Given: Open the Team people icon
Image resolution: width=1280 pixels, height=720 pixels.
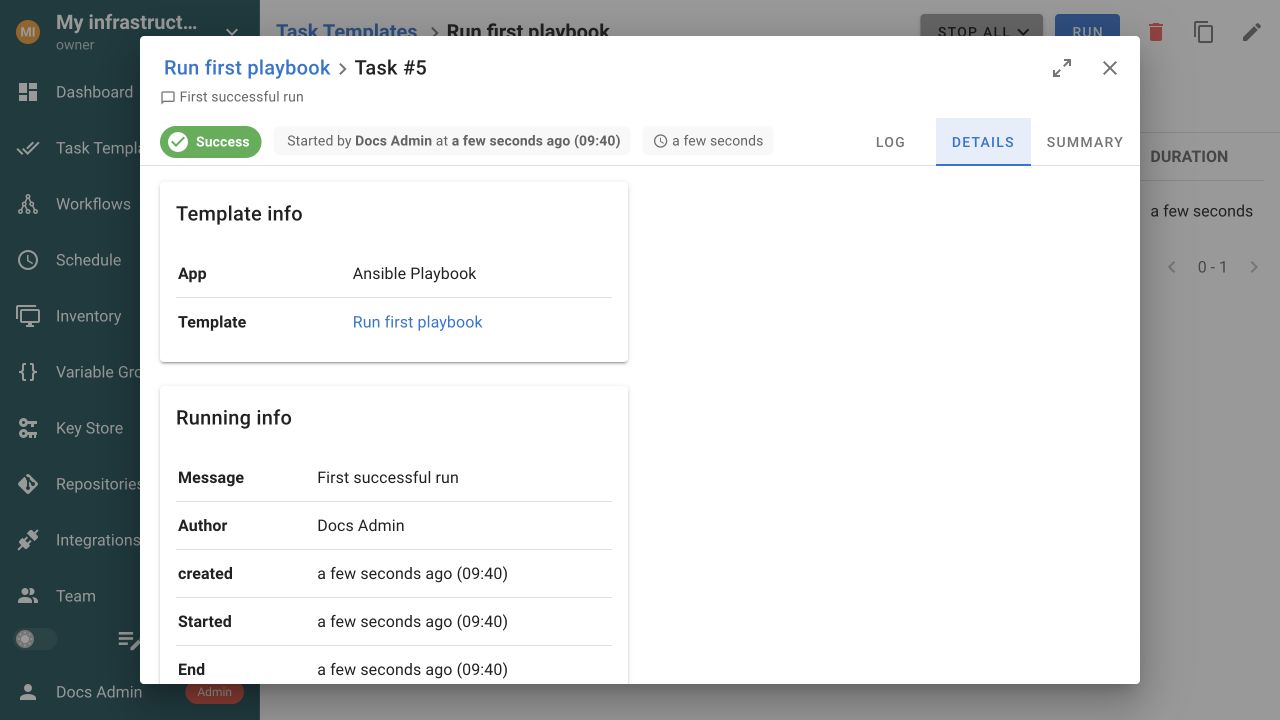Looking at the screenshot, I should tap(28, 596).
